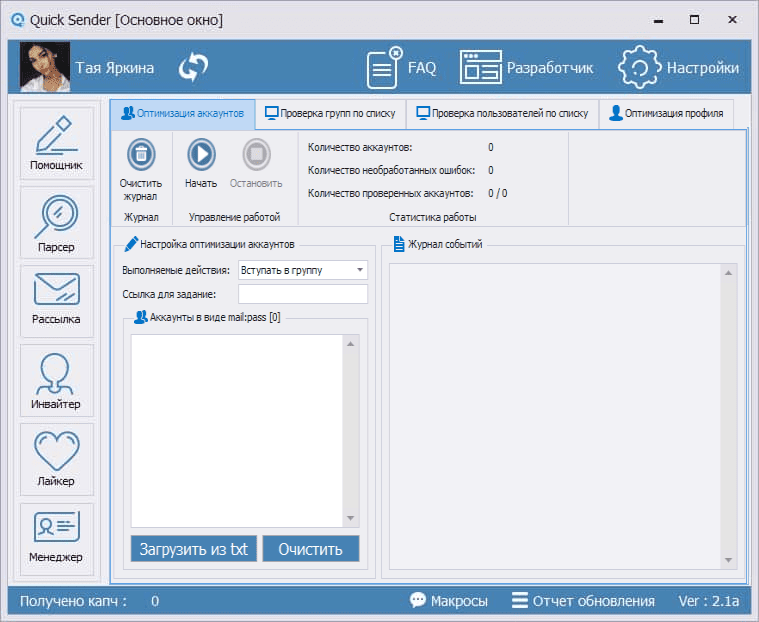
Task: Click the Ver : 2.1a version label
Action: click(x=709, y=601)
